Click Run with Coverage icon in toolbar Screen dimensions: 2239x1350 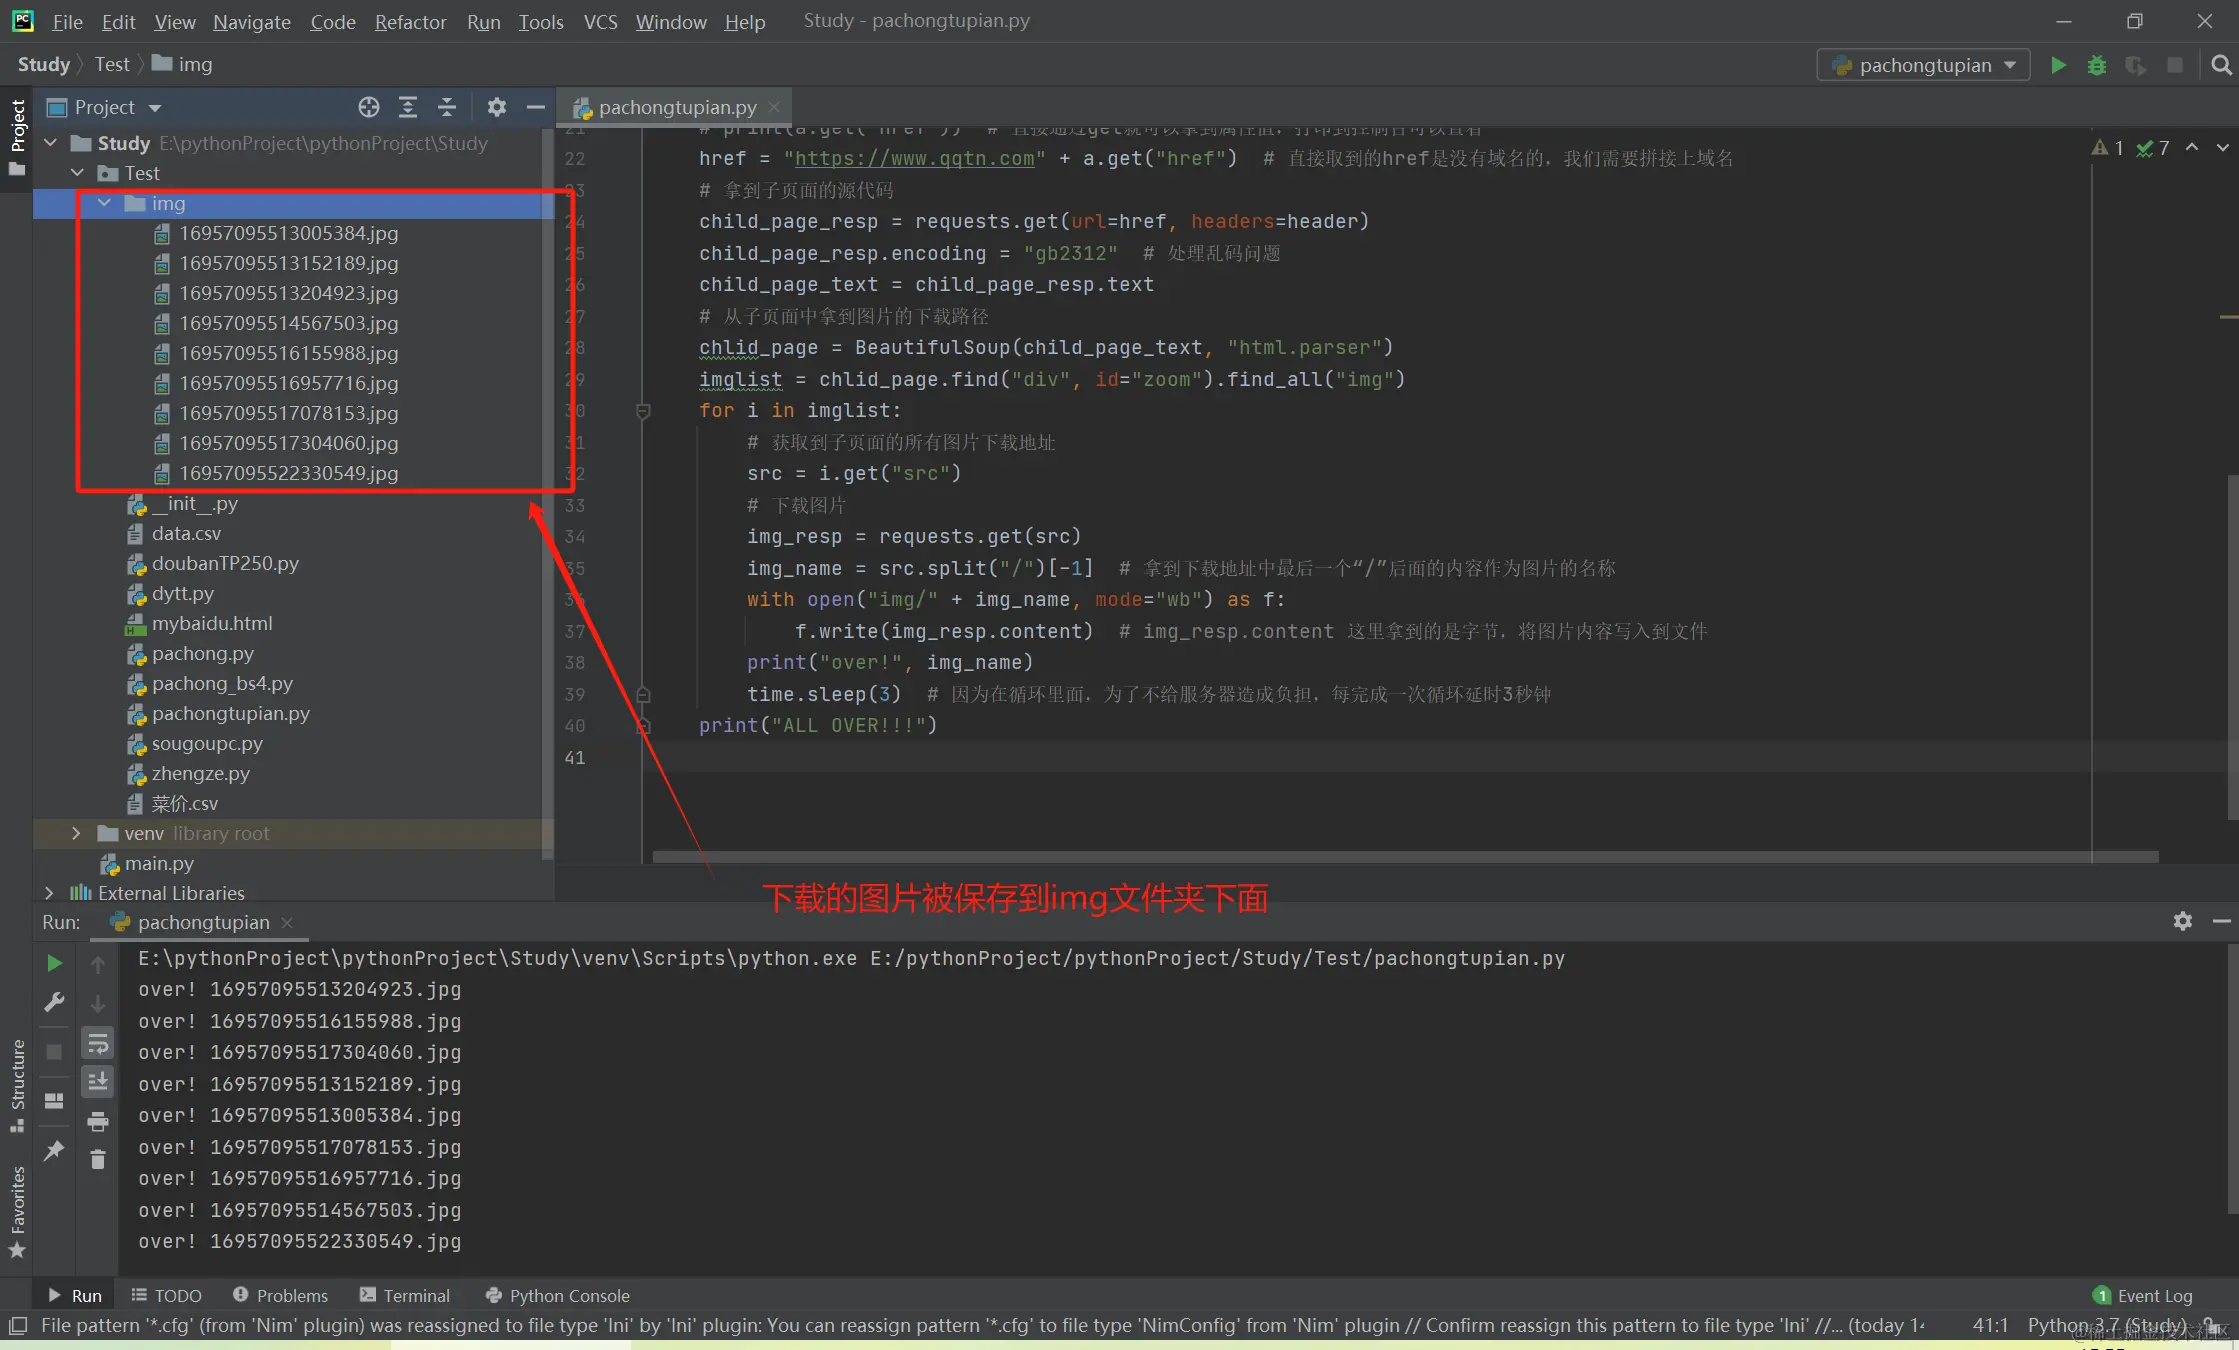[2136, 65]
